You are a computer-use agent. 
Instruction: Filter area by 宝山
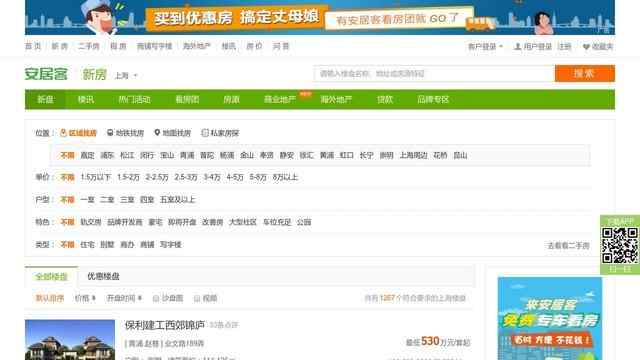click(x=167, y=155)
